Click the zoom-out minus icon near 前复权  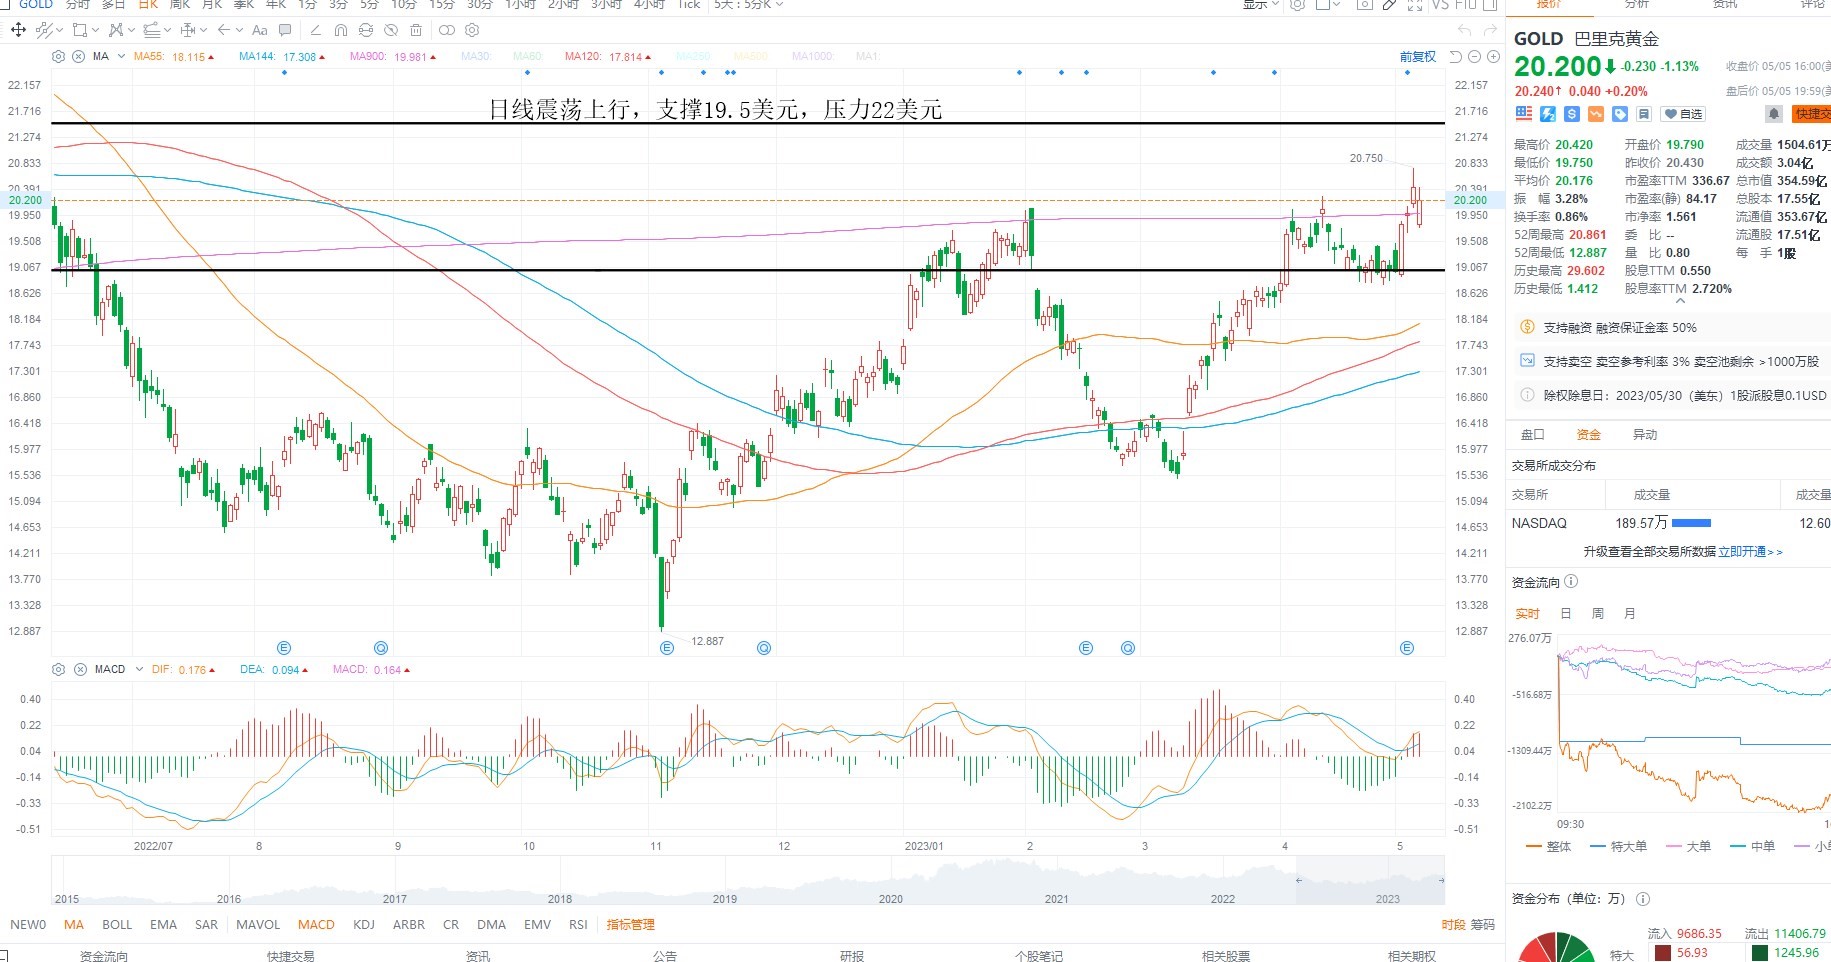pos(1474,56)
